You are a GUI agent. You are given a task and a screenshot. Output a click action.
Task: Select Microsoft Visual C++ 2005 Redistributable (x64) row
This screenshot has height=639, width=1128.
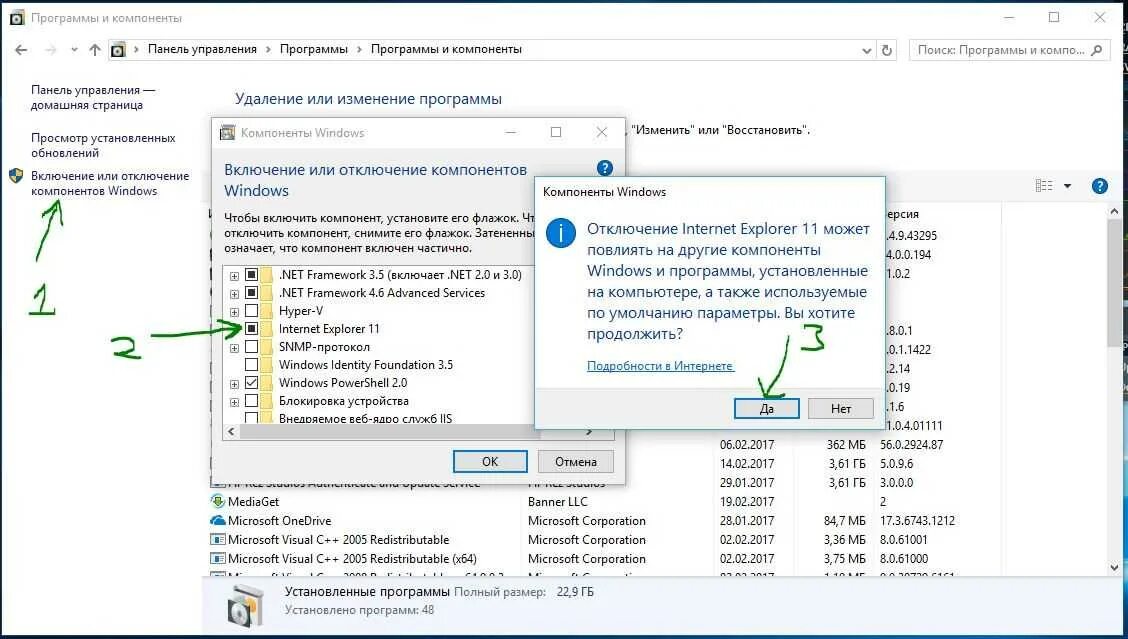(x=604, y=558)
